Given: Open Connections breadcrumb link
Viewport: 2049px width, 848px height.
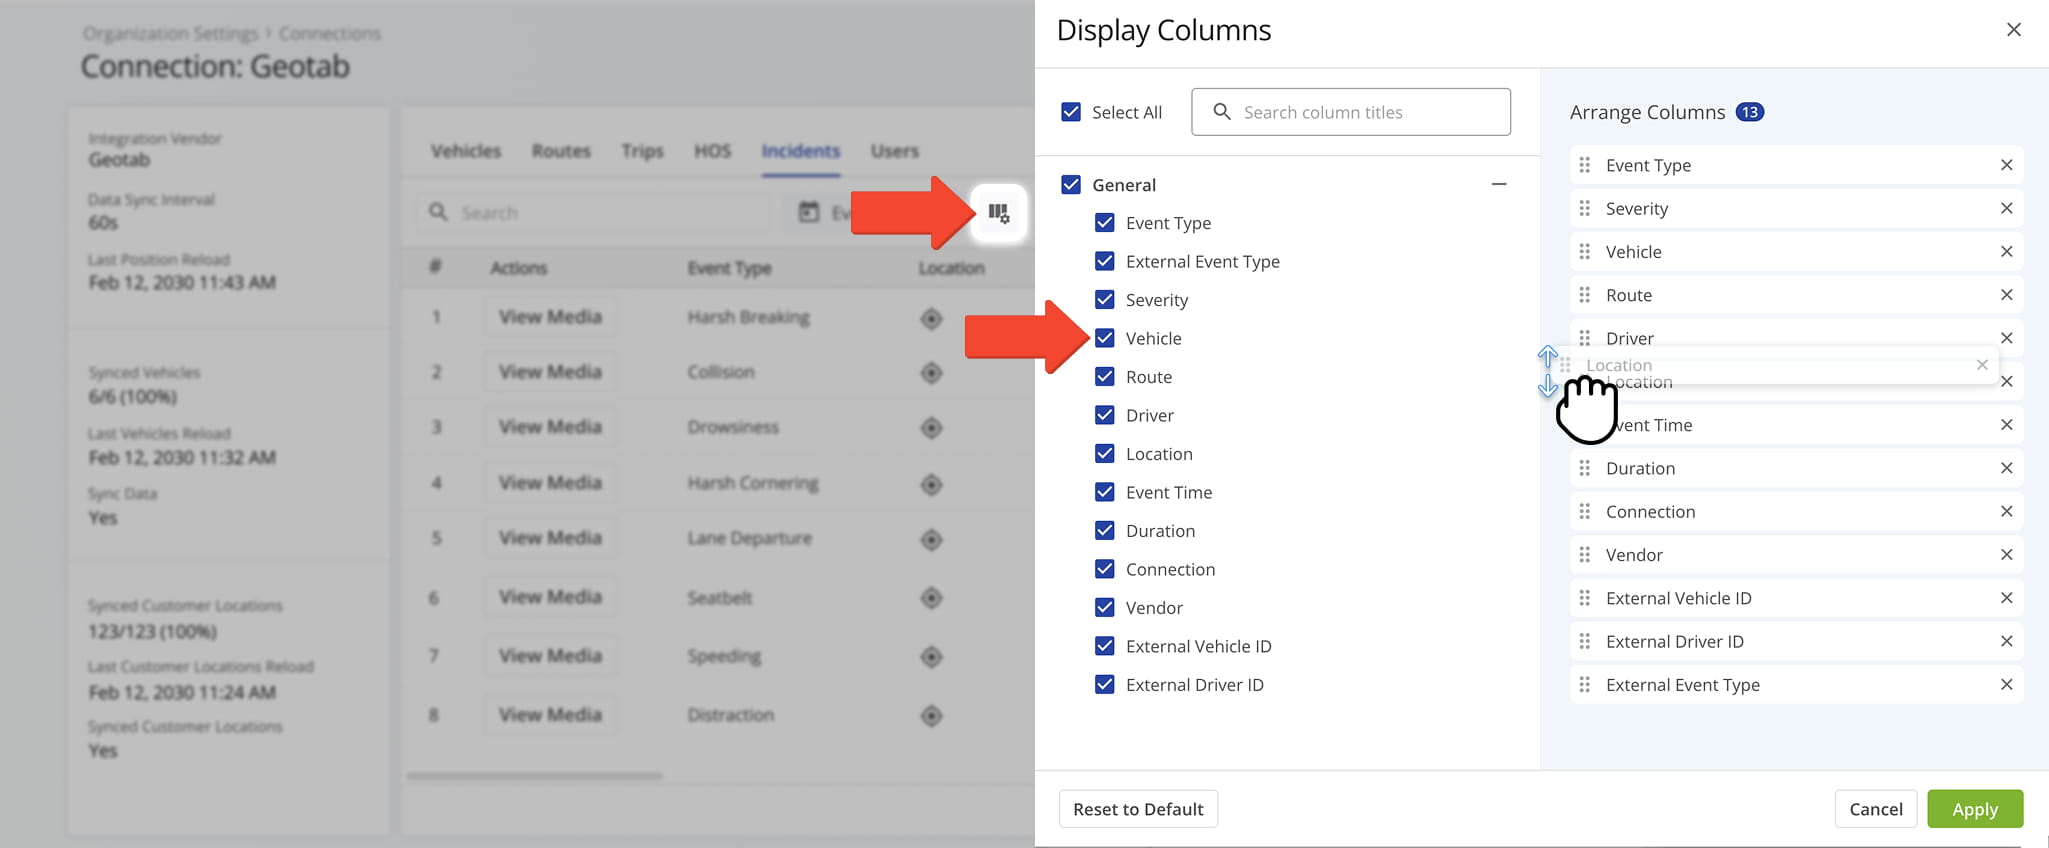Looking at the screenshot, I should click(x=330, y=33).
